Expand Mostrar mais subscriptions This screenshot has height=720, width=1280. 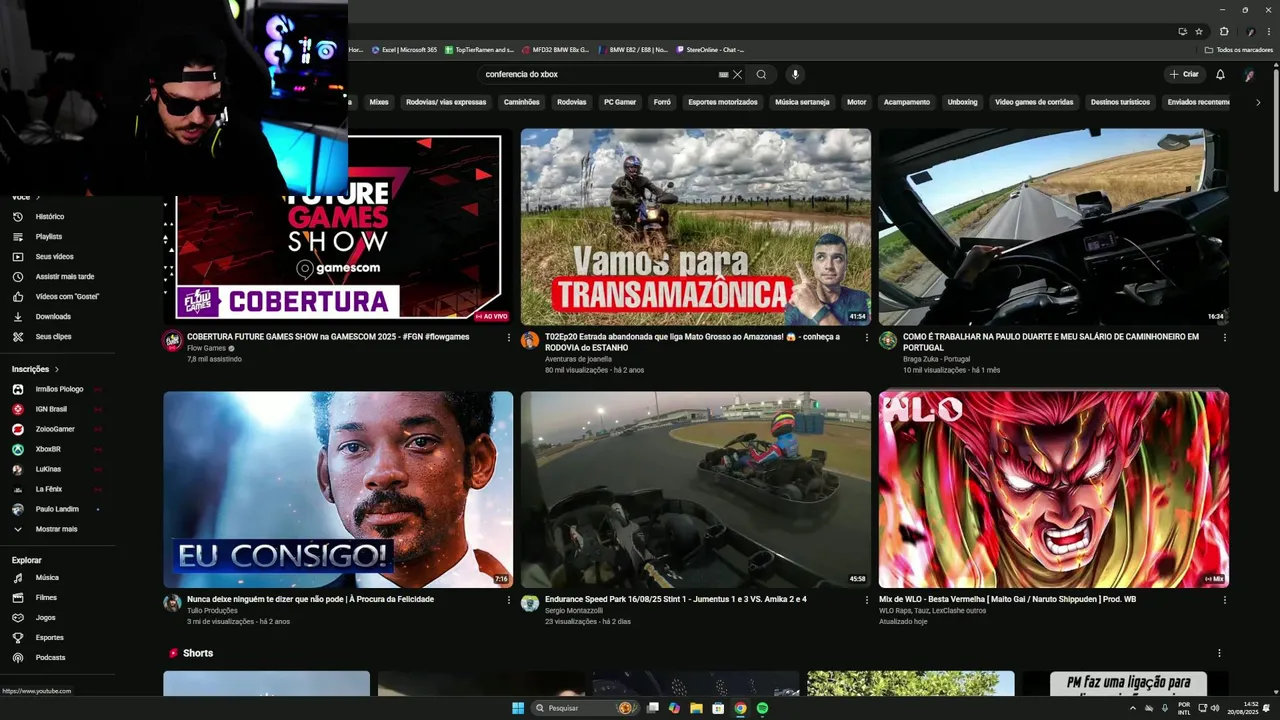[x=56, y=529]
